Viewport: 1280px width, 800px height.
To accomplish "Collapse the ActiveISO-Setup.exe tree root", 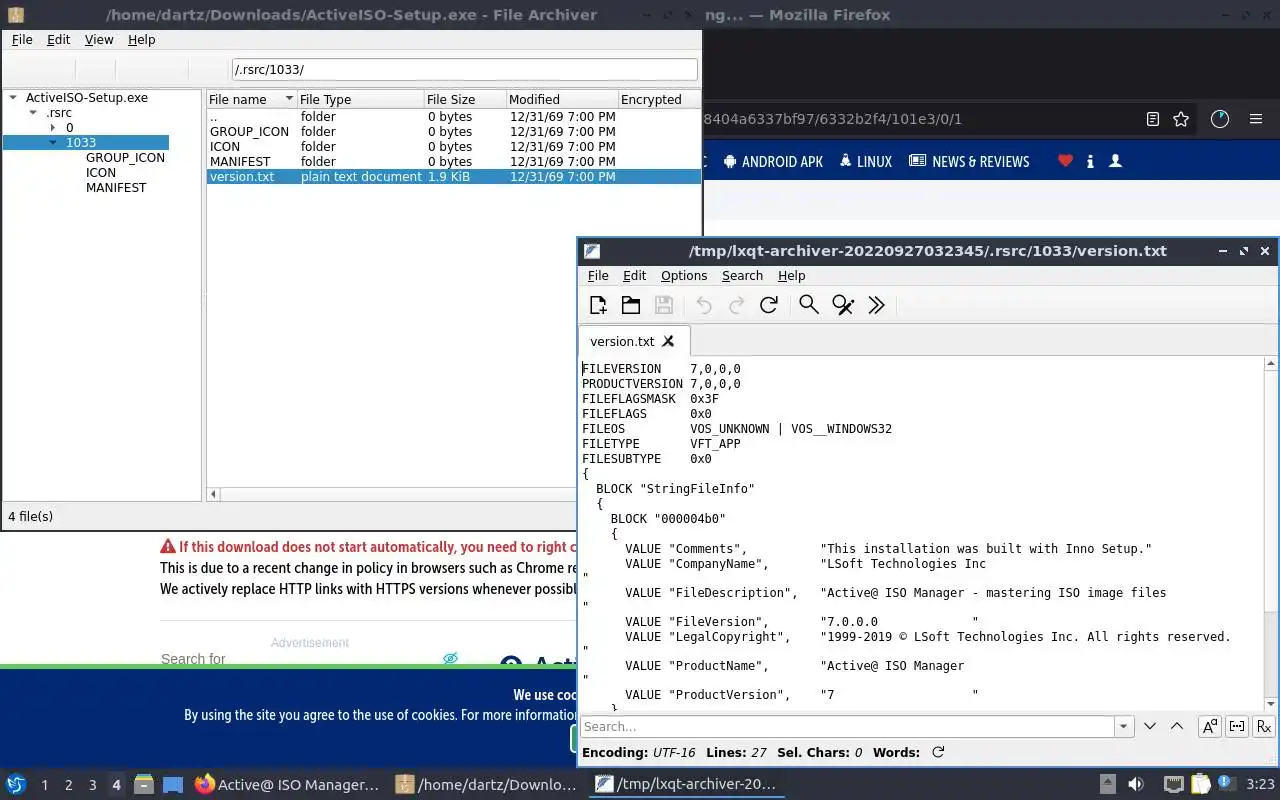I will tap(14, 98).
